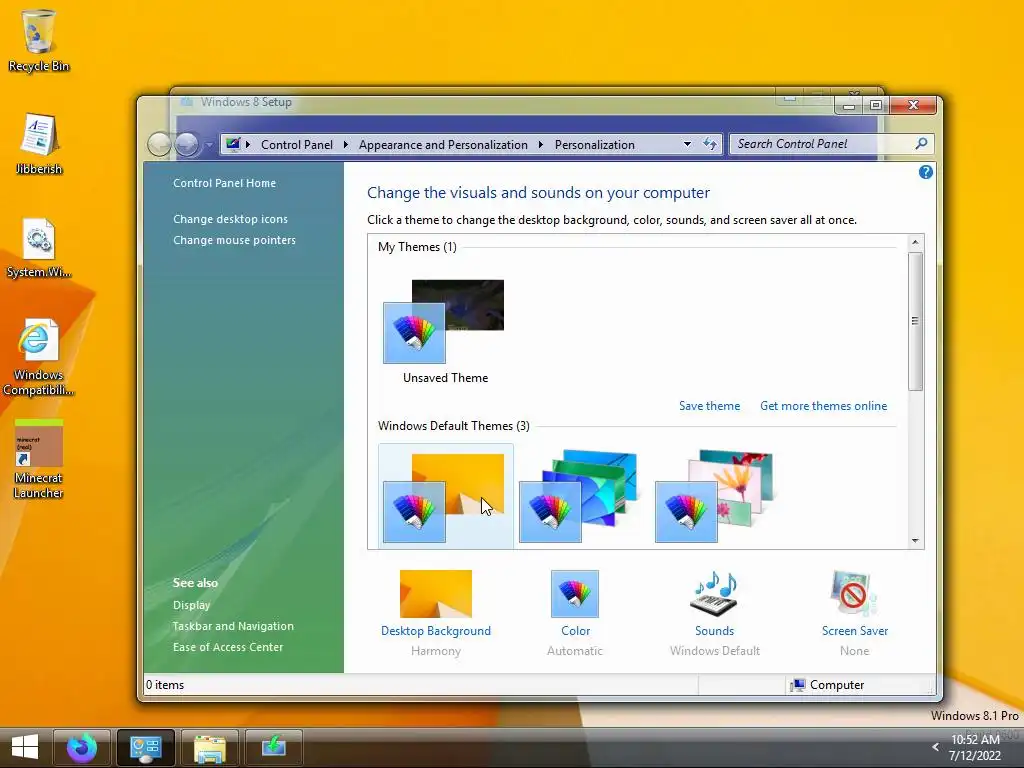Viewport: 1024px width, 768px height.
Task: Select the flowers default theme
Action: [x=714, y=496]
